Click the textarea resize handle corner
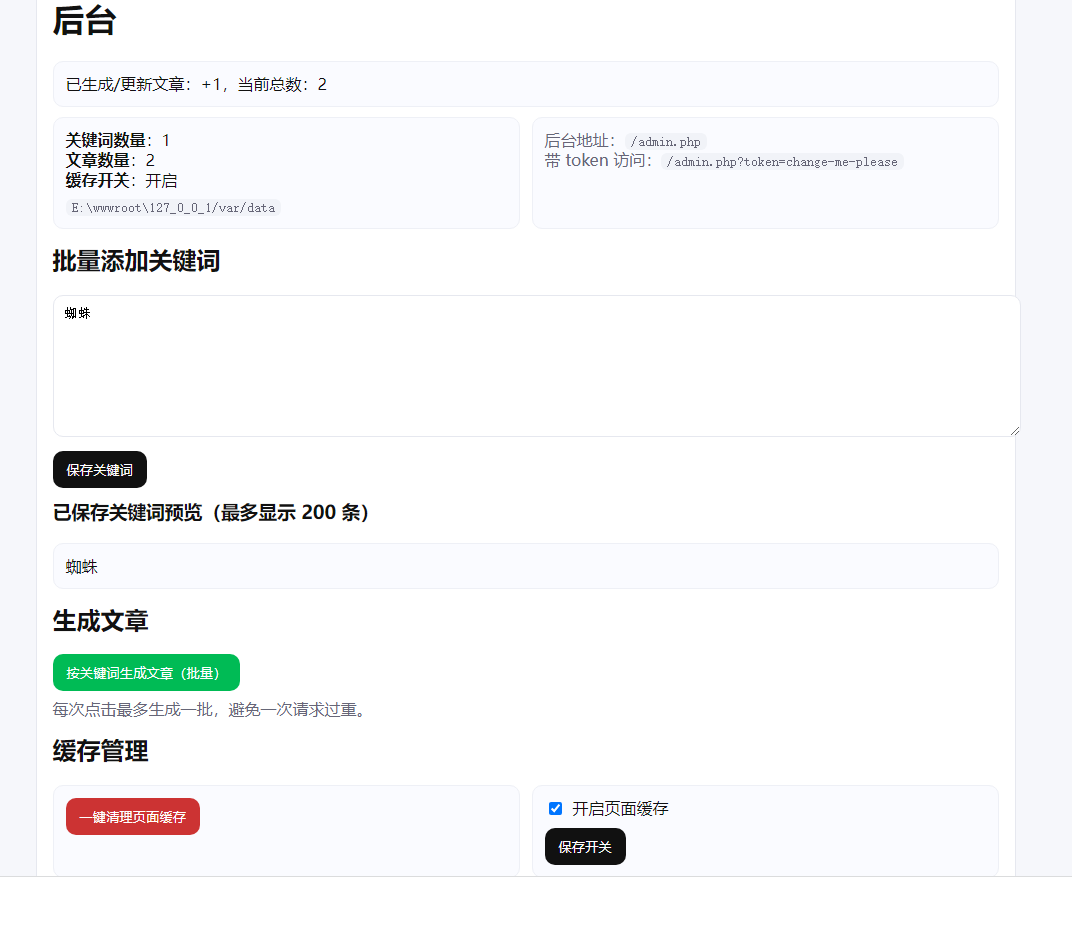 click(x=1014, y=430)
